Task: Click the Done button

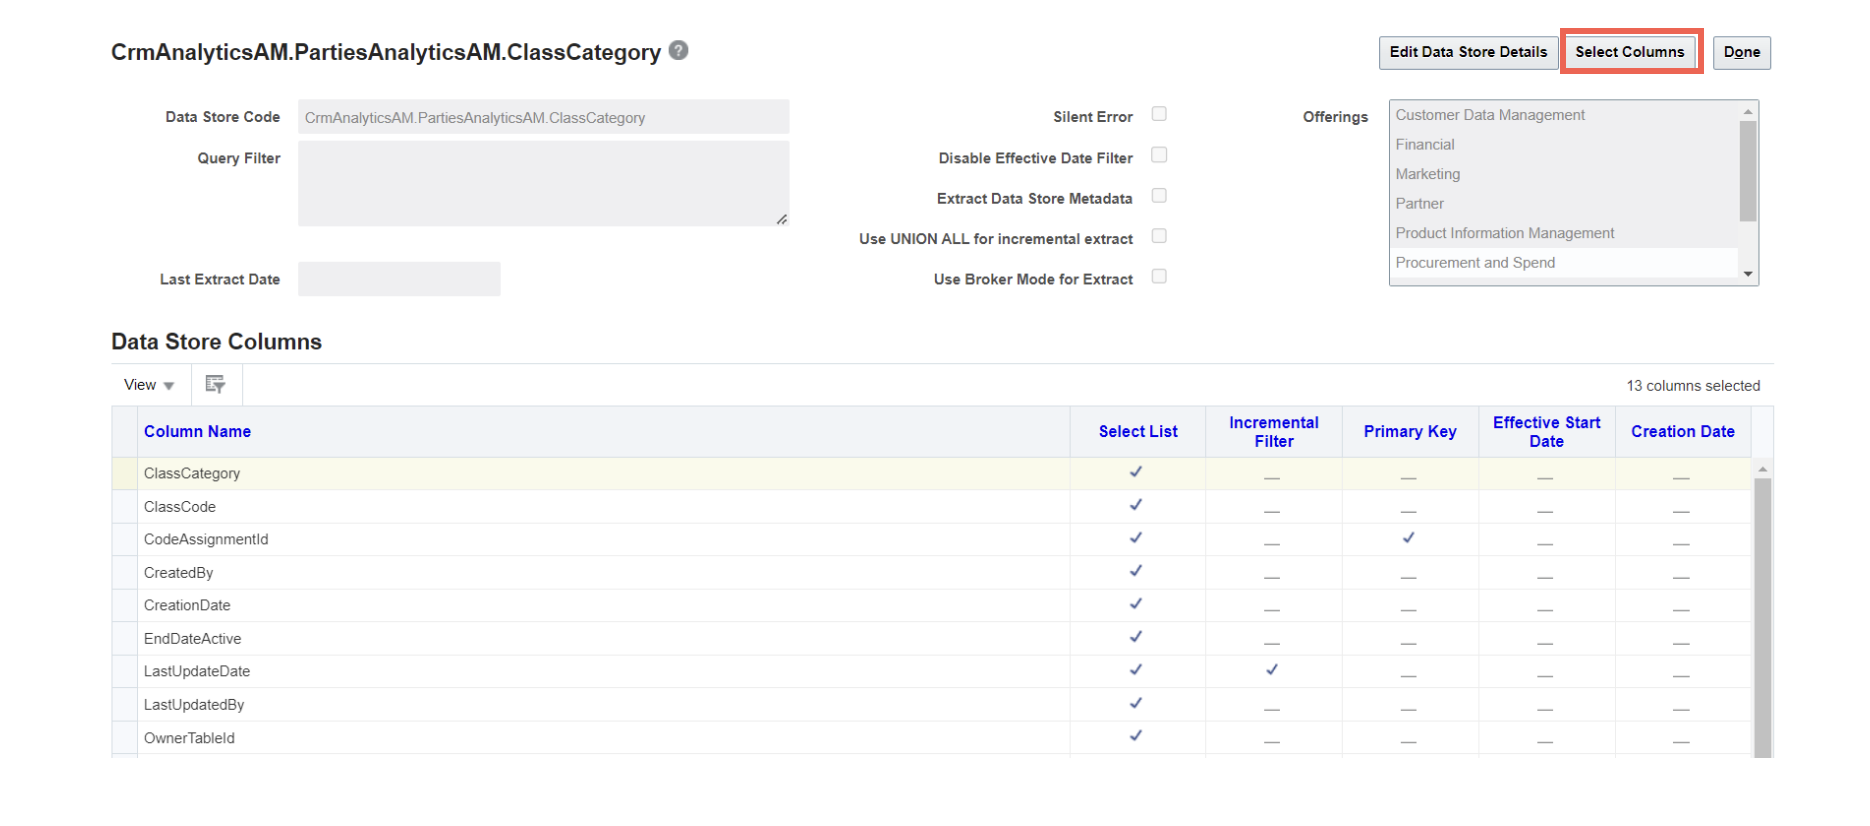Action: pyautogui.click(x=1742, y=52)
